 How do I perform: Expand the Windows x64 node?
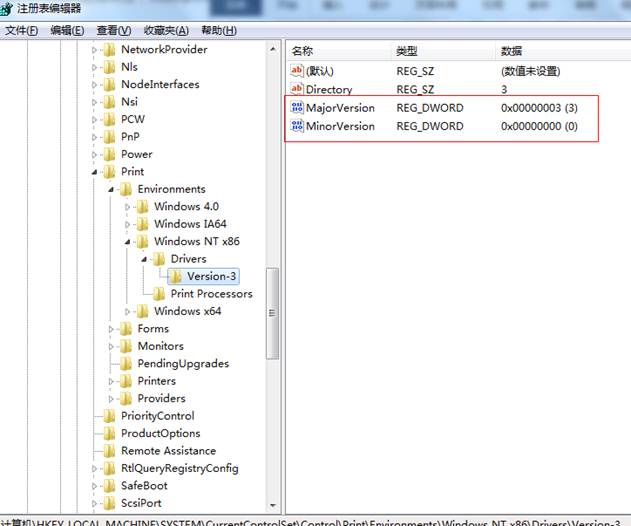pyautogui.click(x=128, y=311)
